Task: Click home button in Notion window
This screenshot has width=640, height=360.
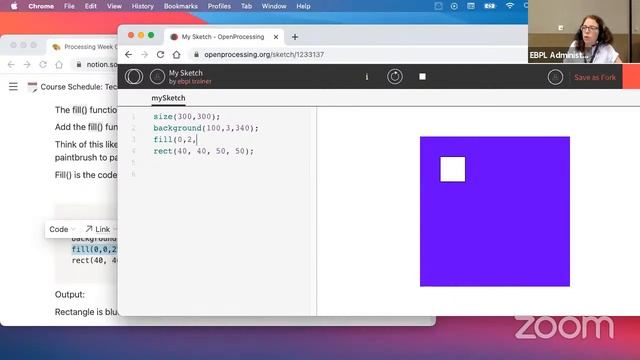Action: 59,64
